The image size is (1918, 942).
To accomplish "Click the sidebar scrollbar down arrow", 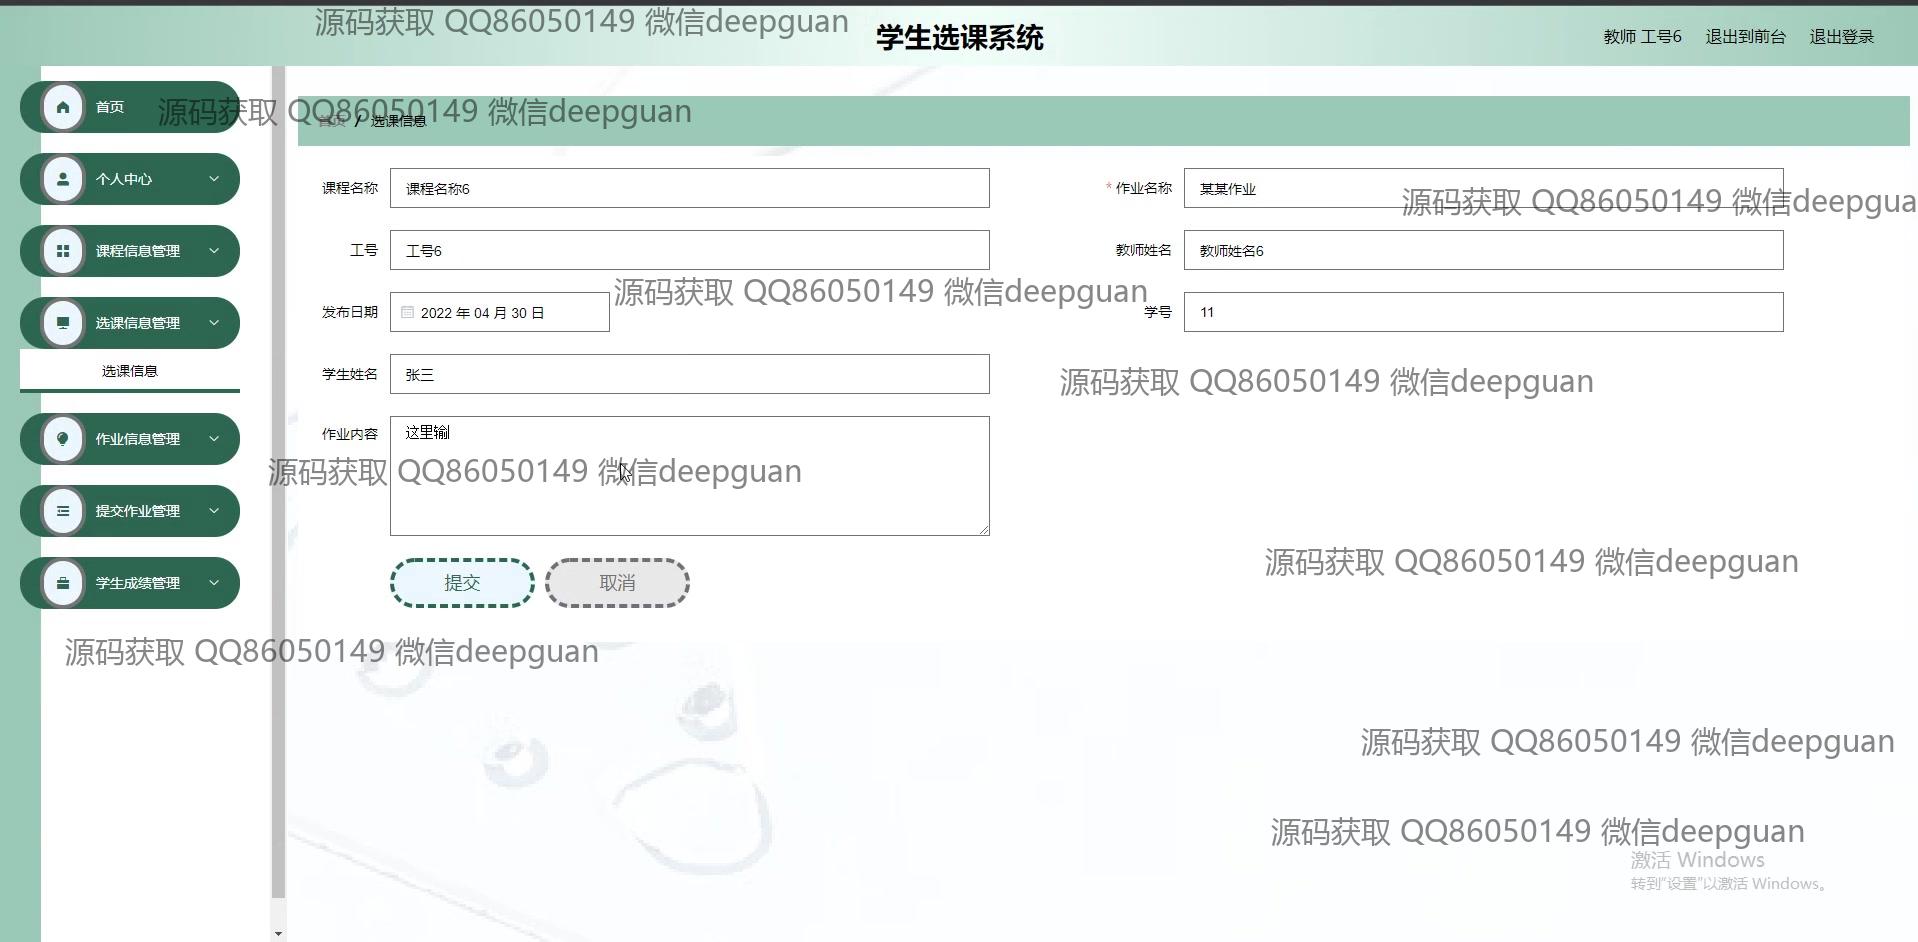I will 278,933.
